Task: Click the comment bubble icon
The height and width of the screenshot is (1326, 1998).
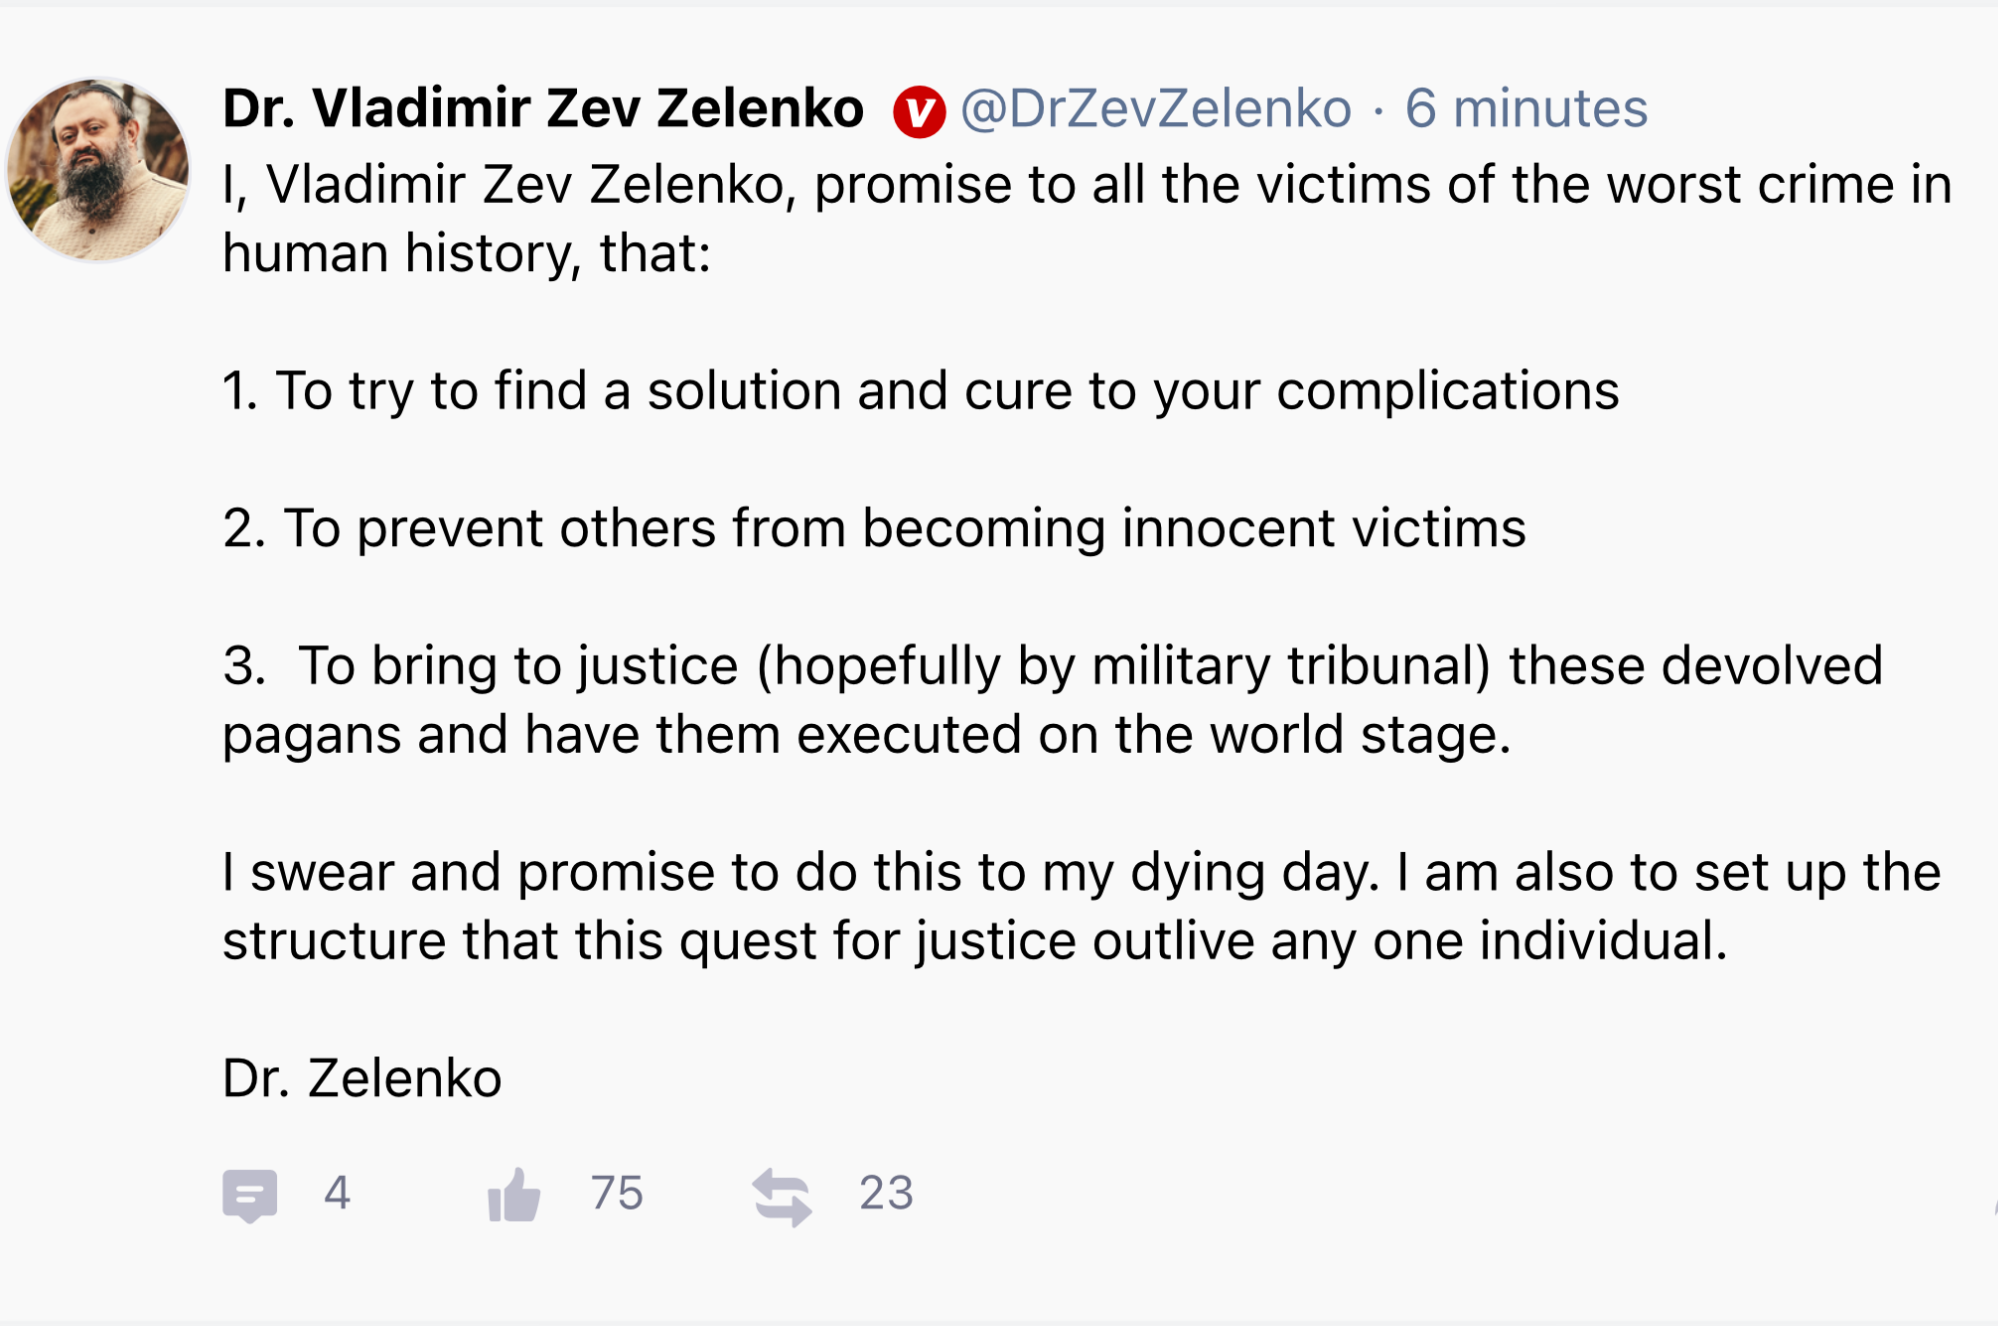Action: pos(249,1194)
